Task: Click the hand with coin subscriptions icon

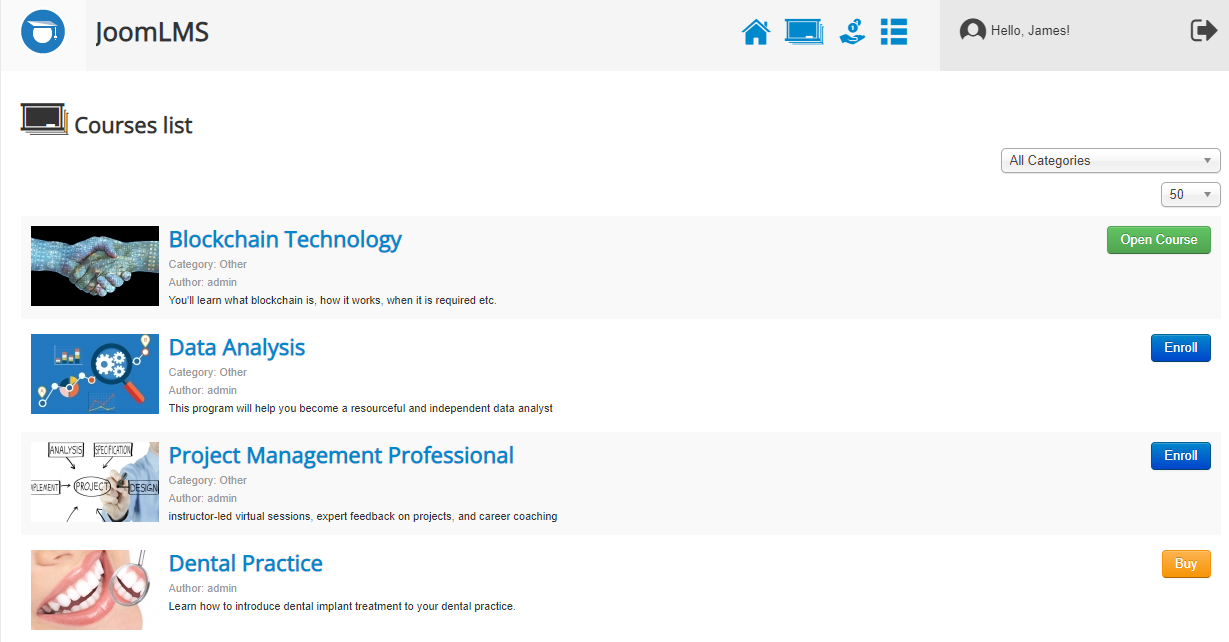Action: point(852,32)
